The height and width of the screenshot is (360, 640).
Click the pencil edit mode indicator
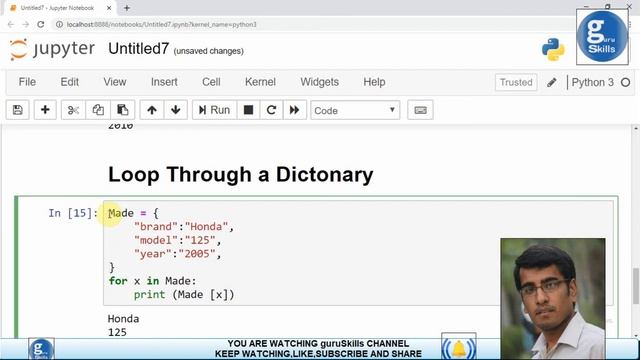pyautogui.click(x=552, y=82)
